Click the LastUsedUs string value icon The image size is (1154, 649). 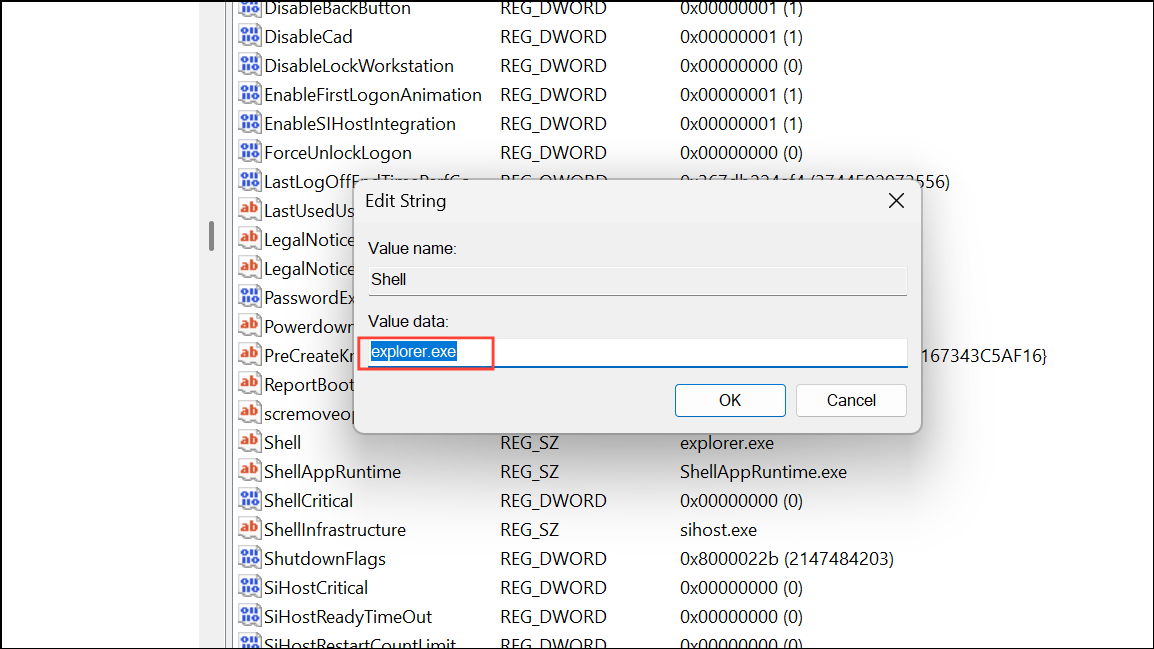pos(249,210)
